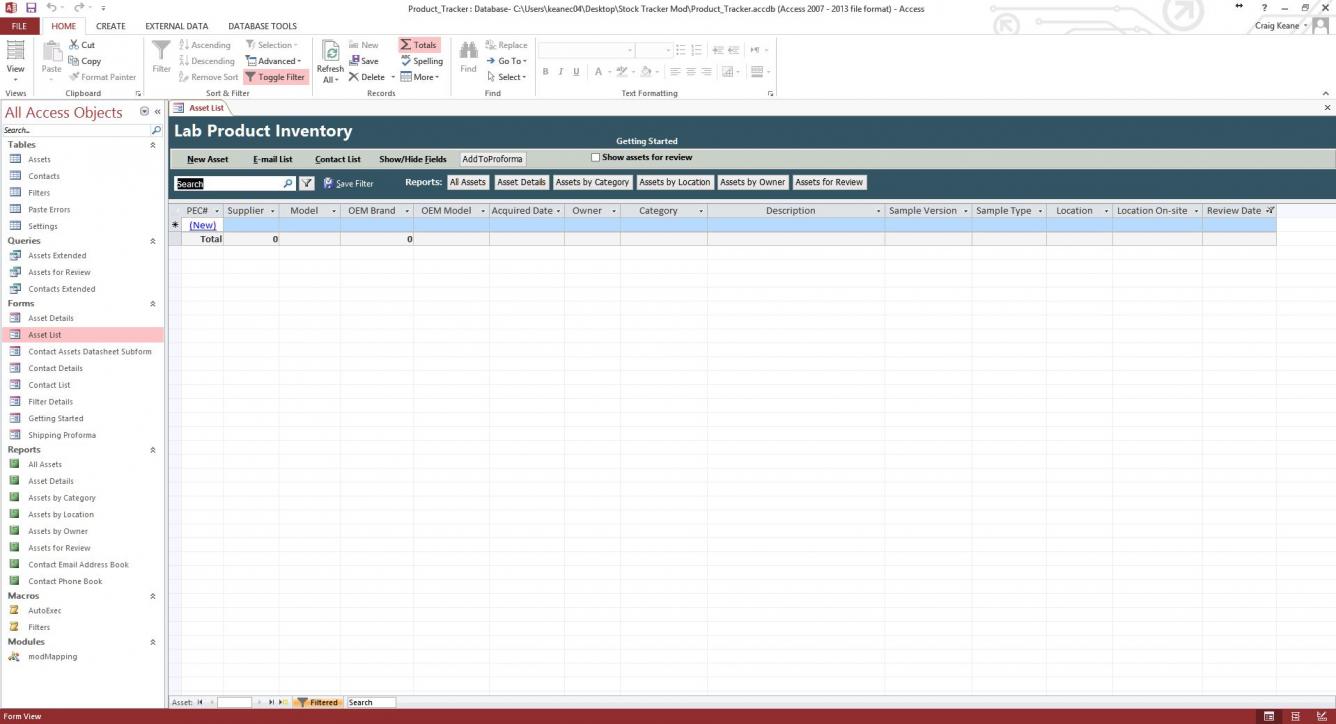The height and width of the screenshot is (724, 1336).
Task: Select the Format Painter tool
Action: [x=102, y=77]
